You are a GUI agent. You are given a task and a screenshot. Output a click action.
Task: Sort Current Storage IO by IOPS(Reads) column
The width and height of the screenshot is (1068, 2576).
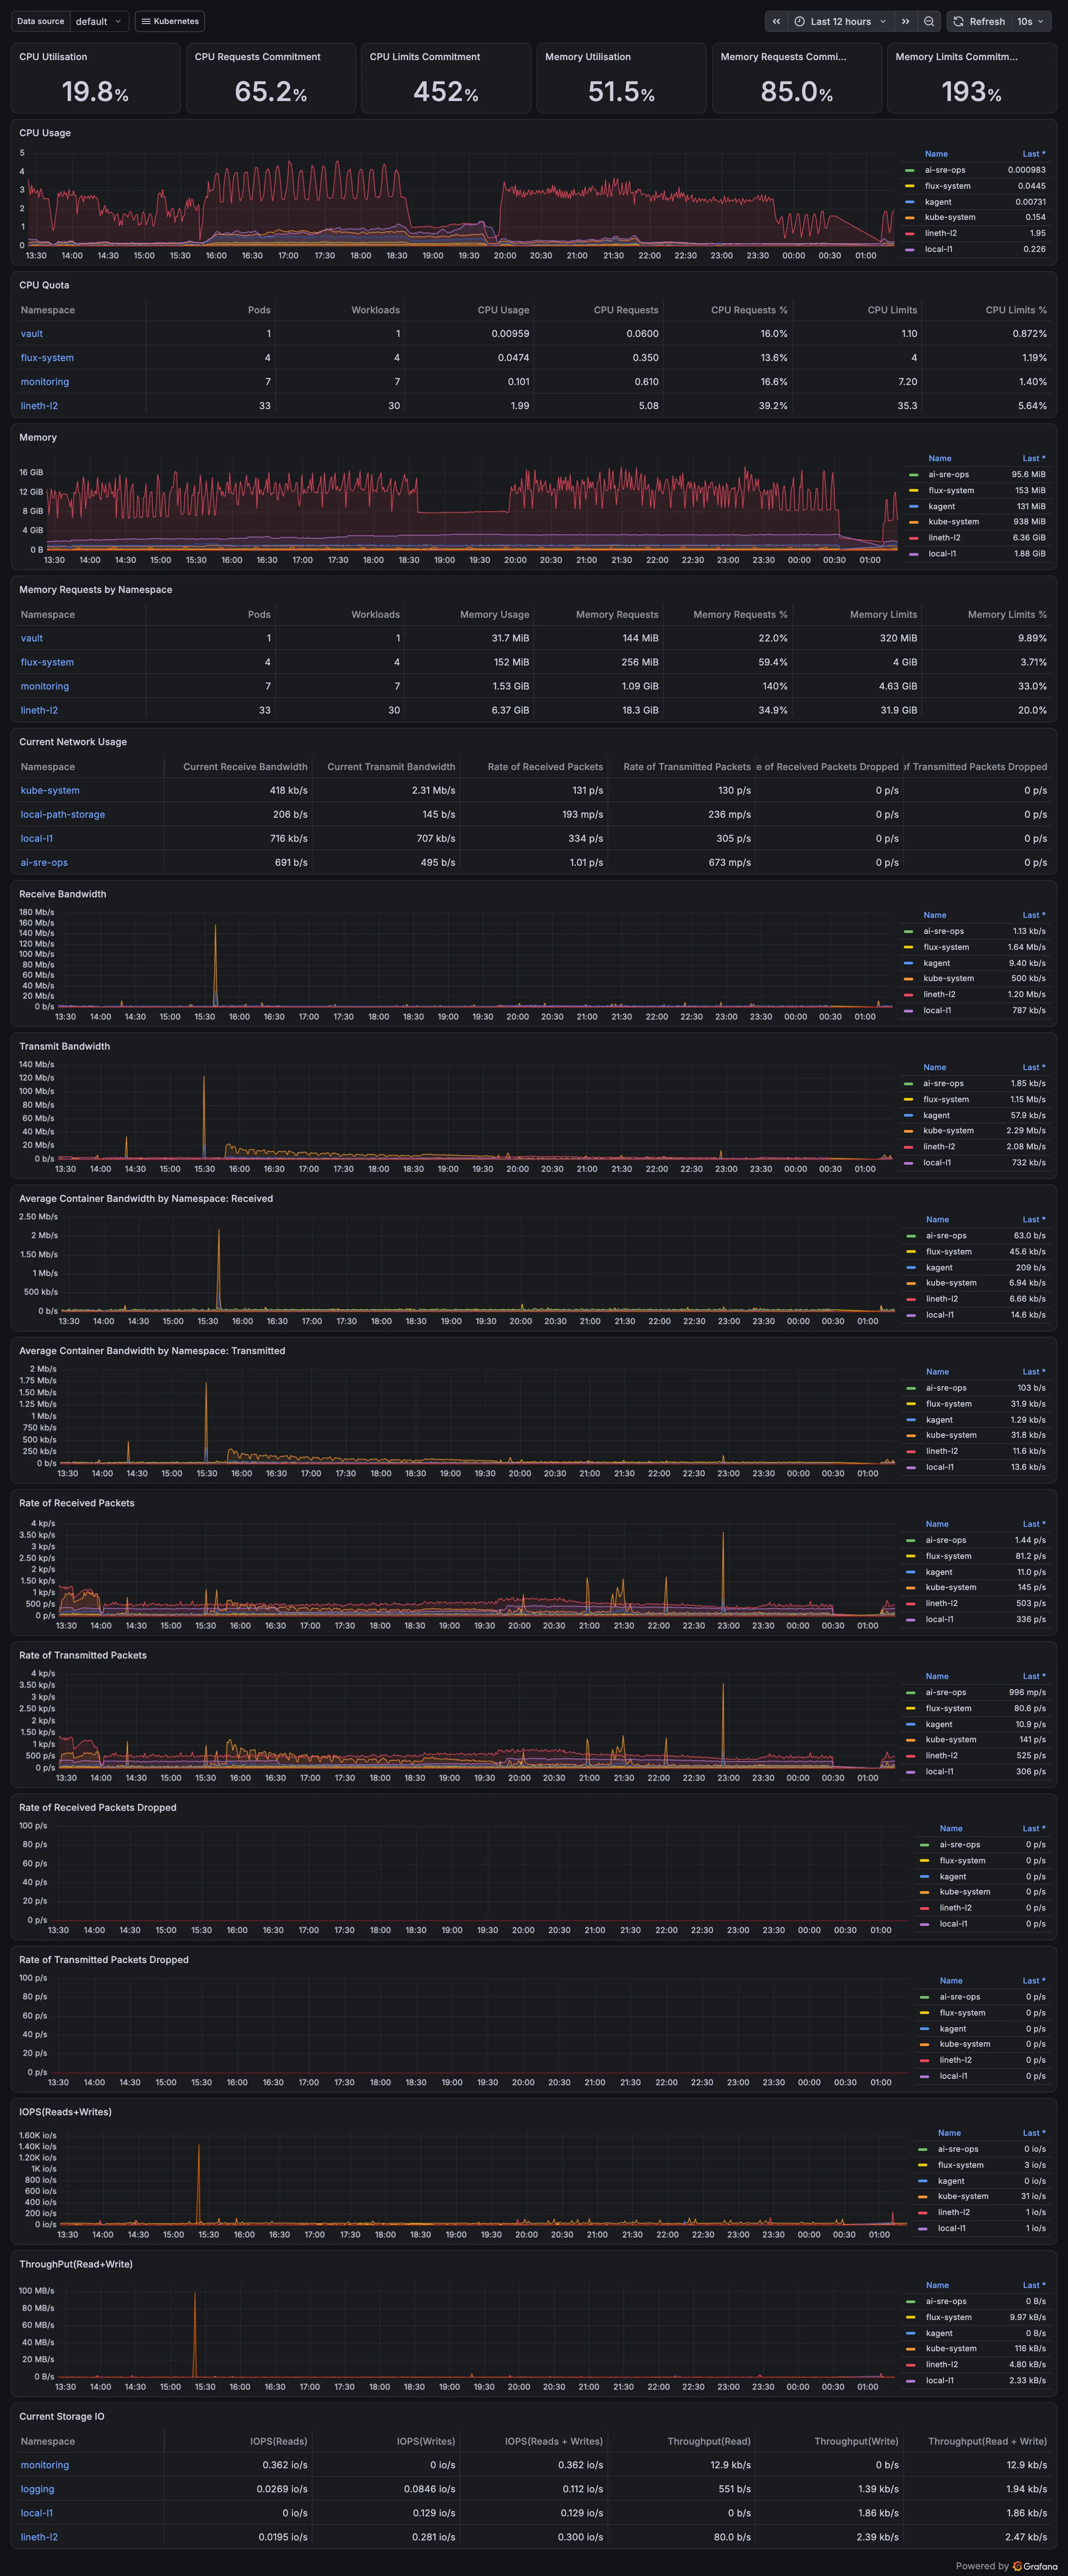point(278,2441)
